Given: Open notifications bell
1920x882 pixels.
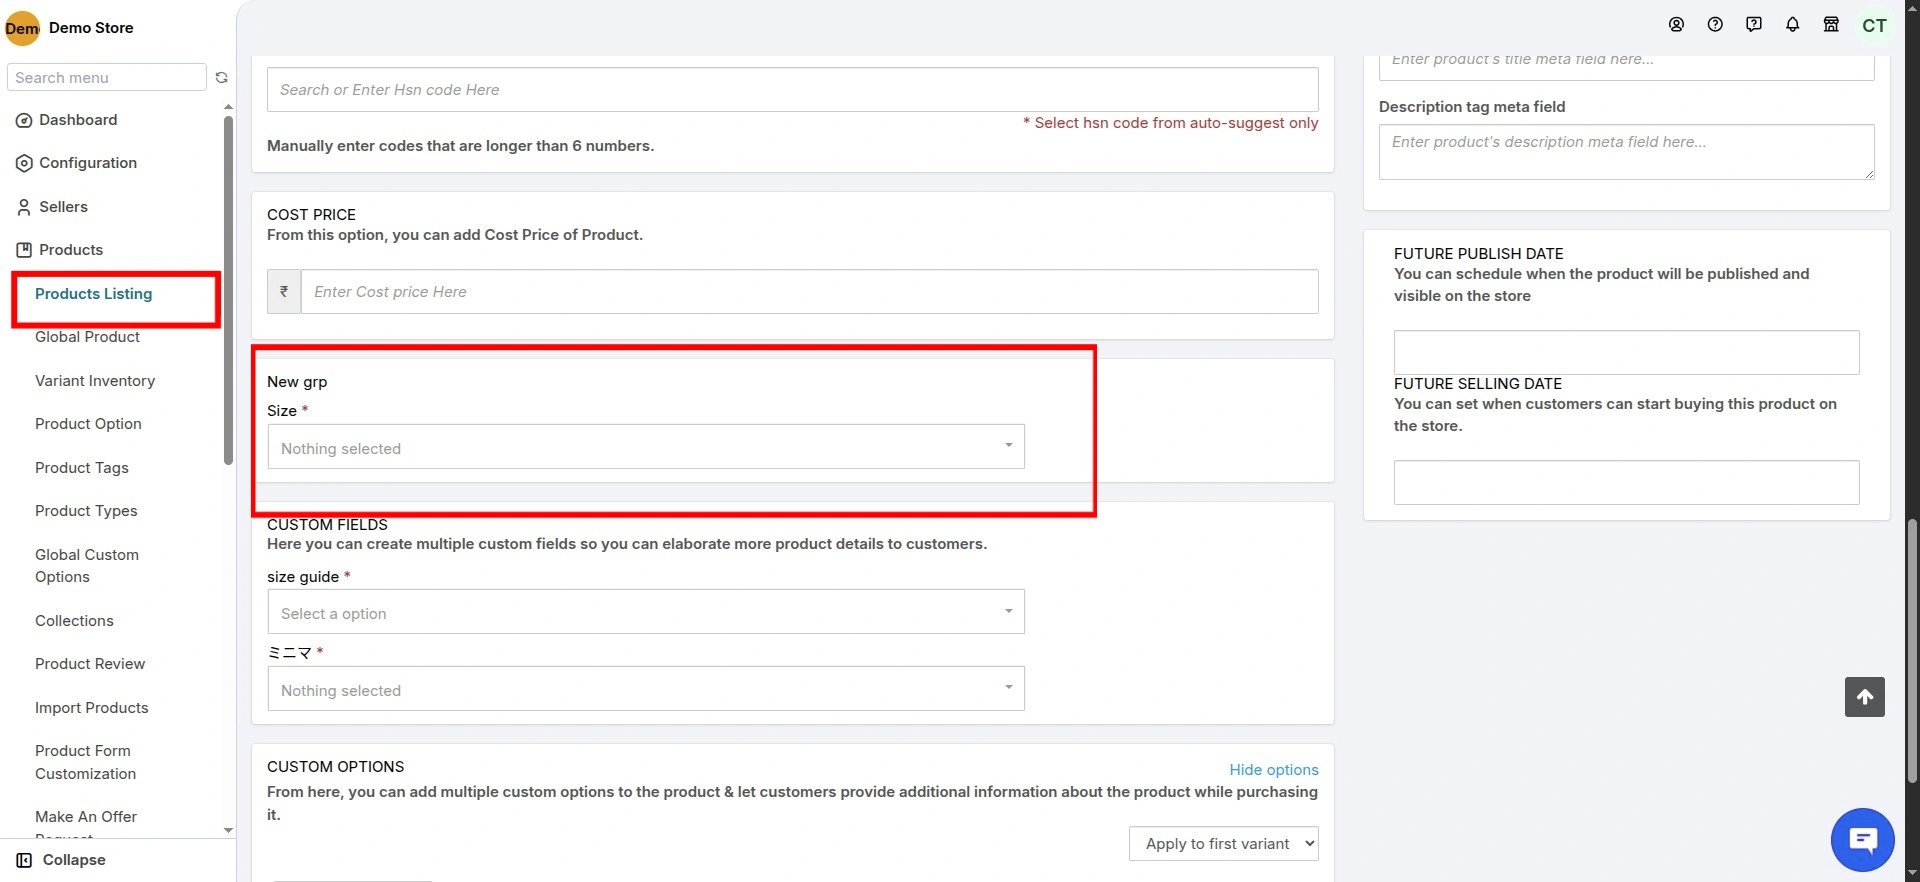Looking at the screenshot, I should click(1792, 25).
